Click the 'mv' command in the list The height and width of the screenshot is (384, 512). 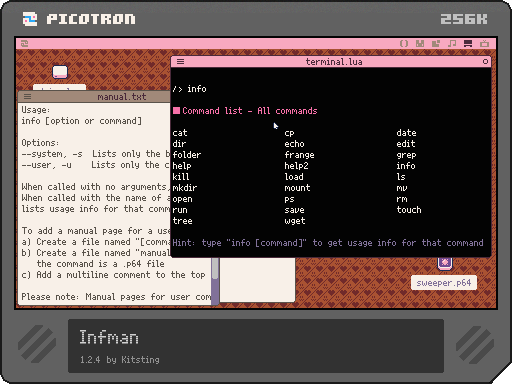[402, 188]
